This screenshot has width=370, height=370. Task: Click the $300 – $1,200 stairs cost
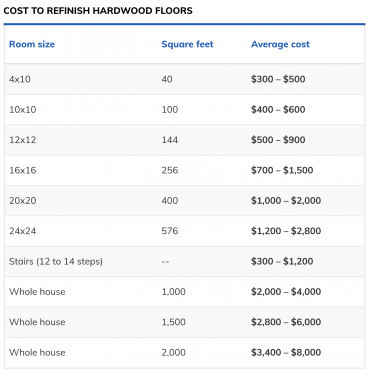tap(282, 261)
